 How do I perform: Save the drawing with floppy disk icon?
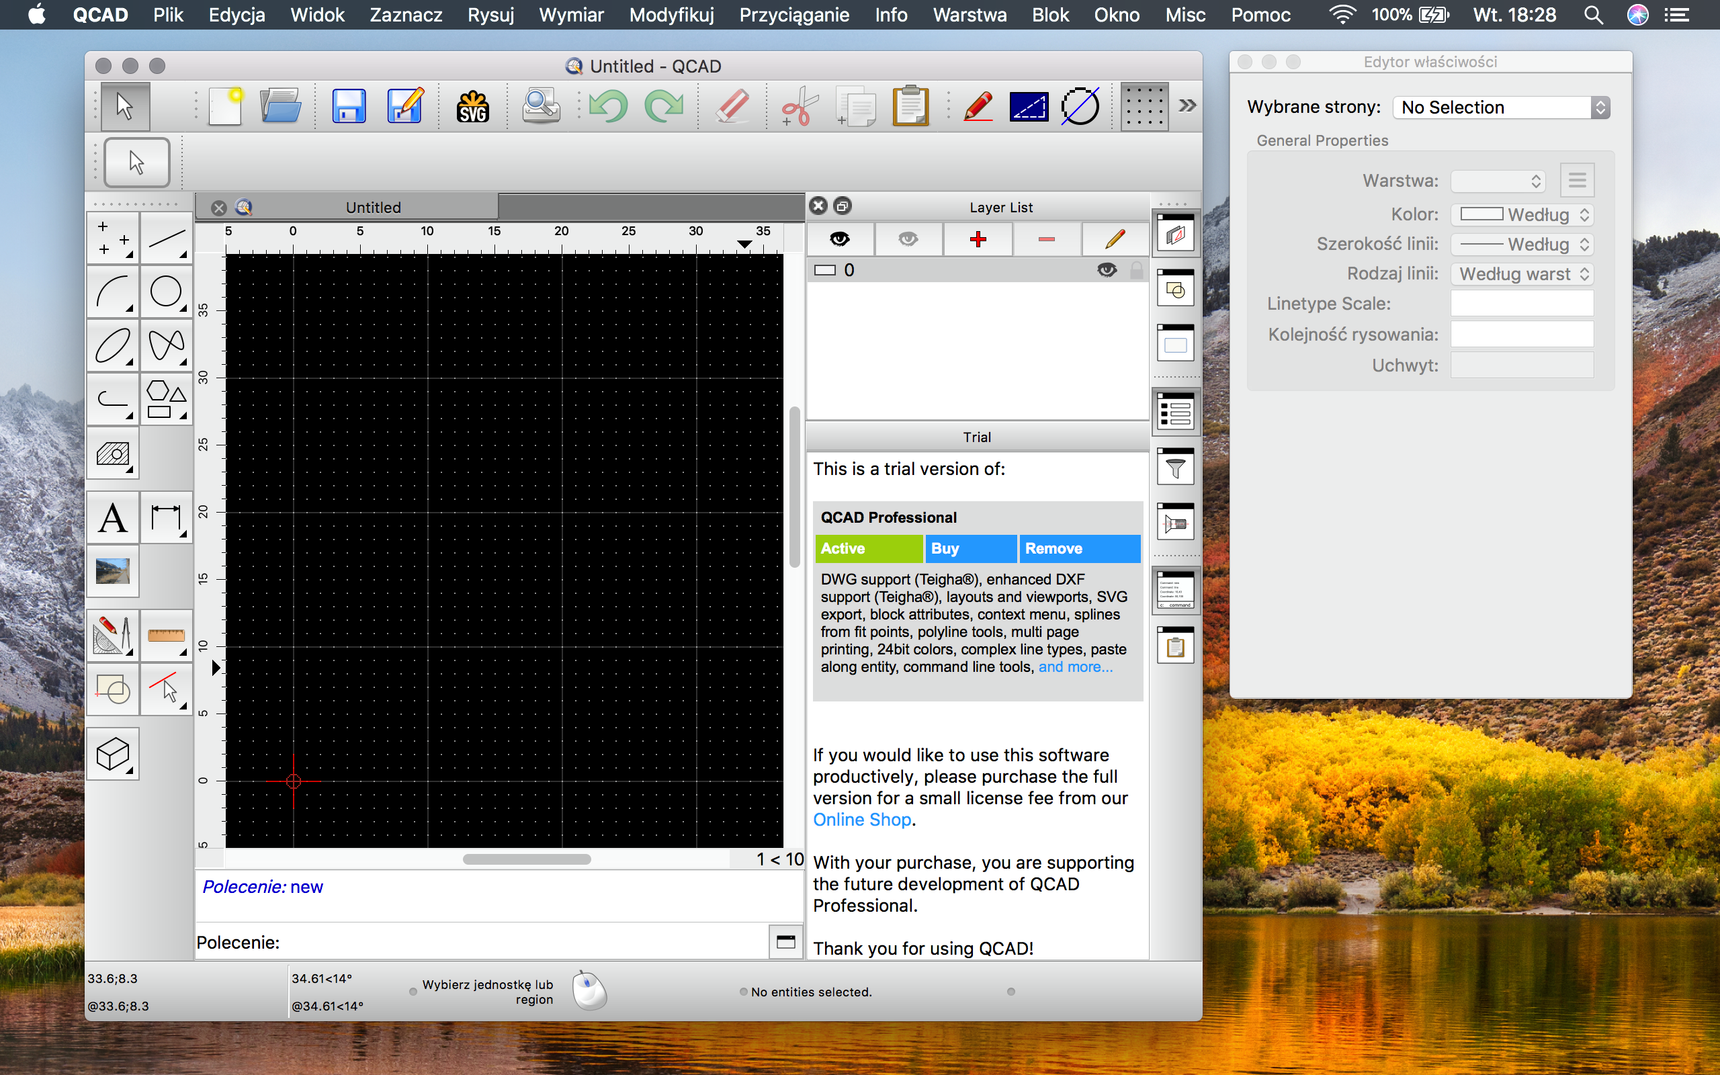pos(348,106)
